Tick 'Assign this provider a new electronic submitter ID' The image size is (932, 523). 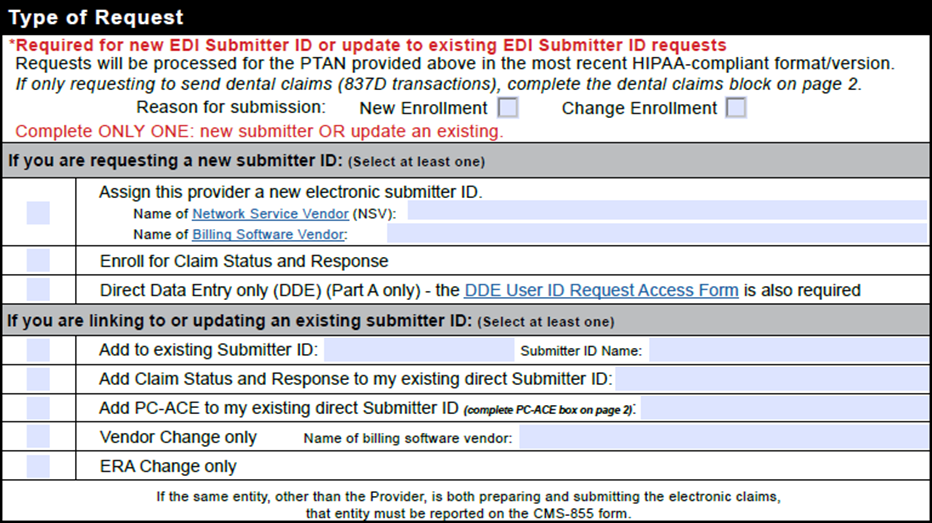point(38,213)
